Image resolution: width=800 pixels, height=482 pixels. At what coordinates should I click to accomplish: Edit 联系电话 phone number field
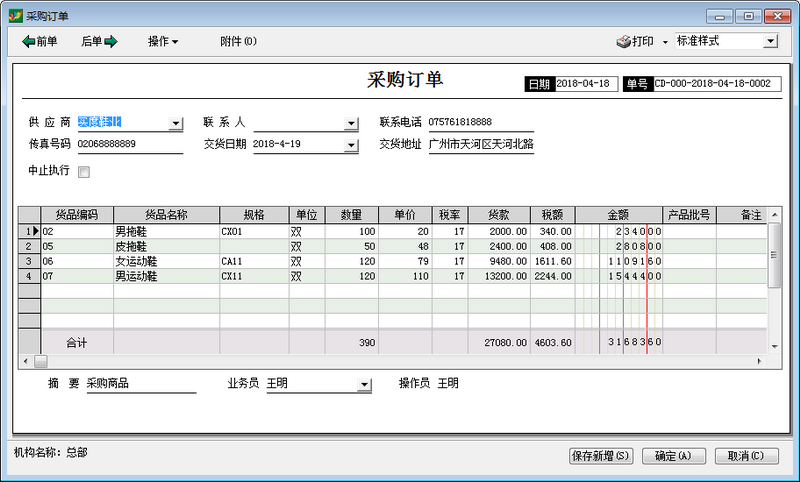point(481,122)
